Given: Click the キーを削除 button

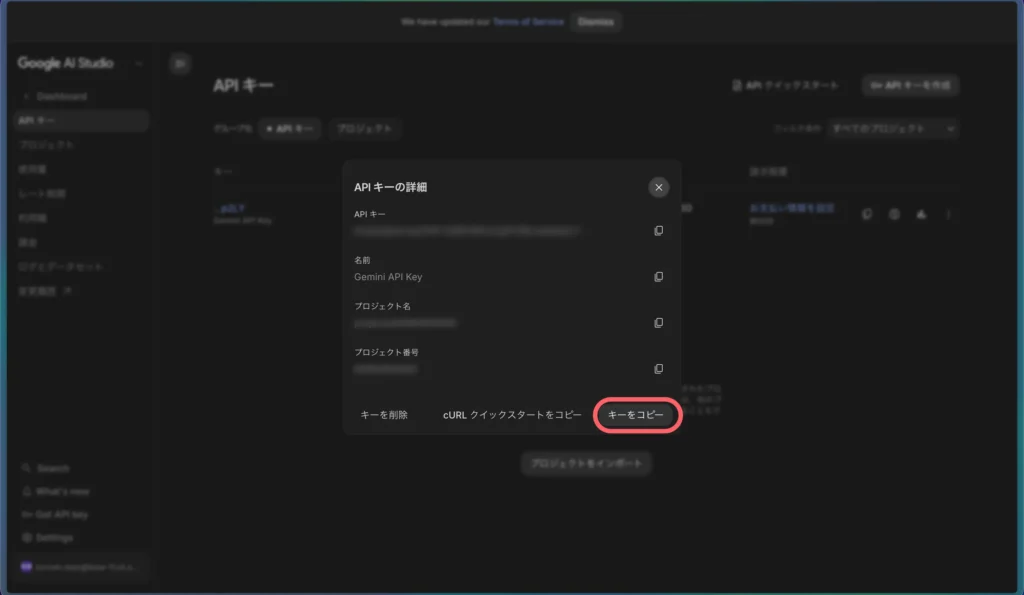Looking at the screenshot, I should tap(384, 415).
